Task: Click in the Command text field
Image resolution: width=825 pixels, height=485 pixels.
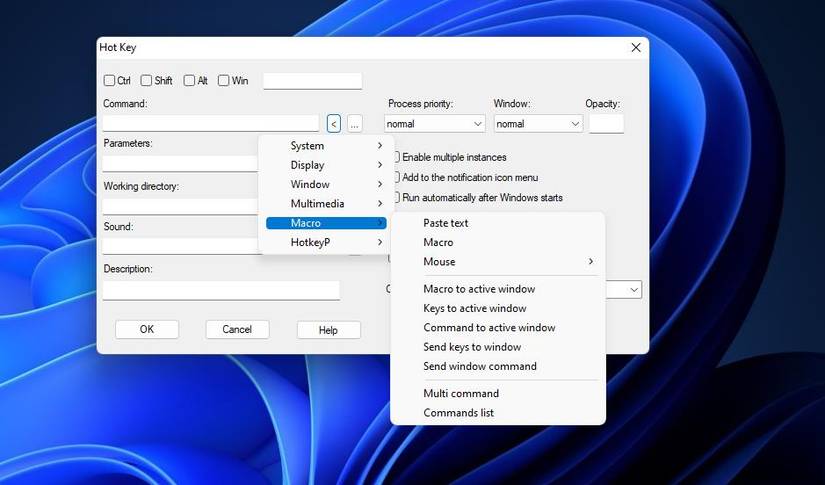Action: [x=211, y=123]
